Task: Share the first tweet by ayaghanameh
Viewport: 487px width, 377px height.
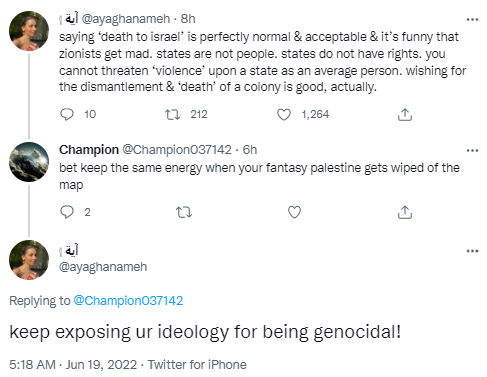Action: (405, 115)
